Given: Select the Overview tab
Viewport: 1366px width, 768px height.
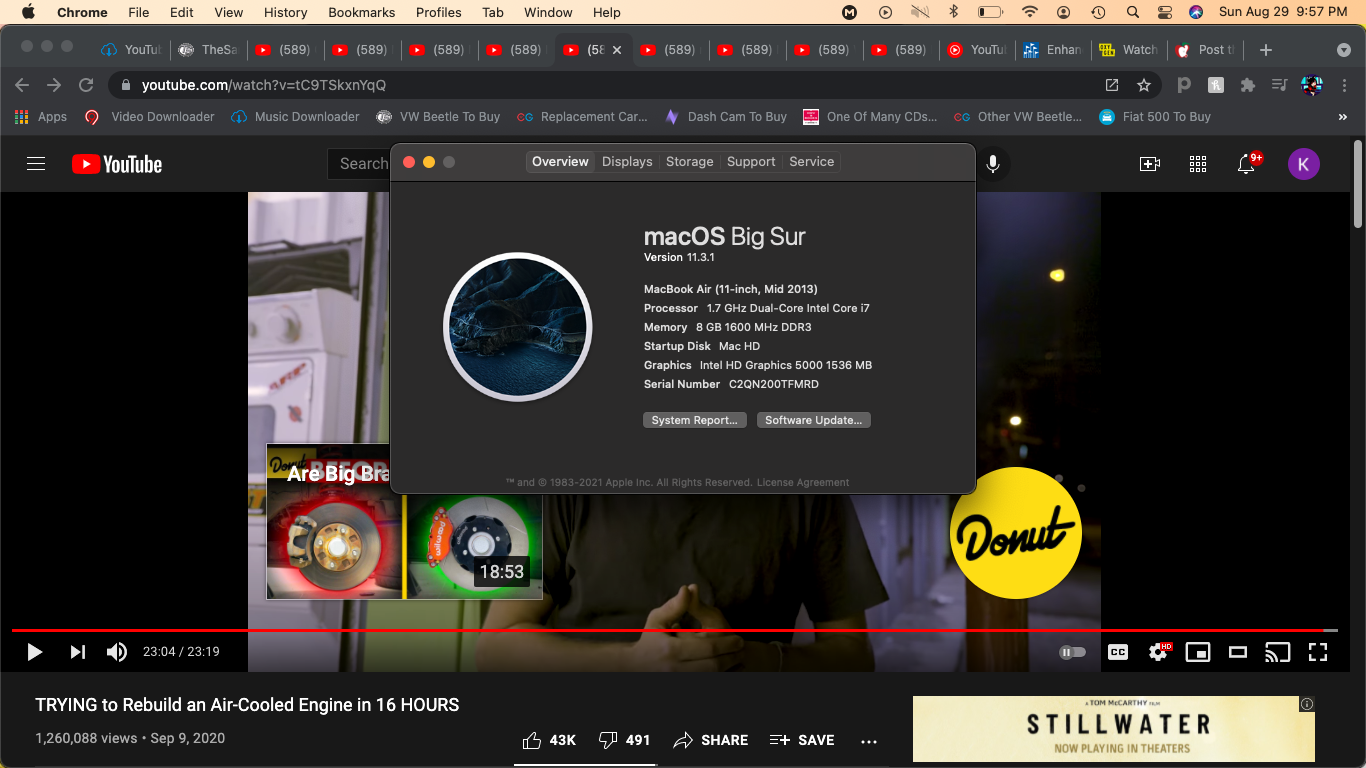Looking at the screenshot, I should tap(560, 162).
